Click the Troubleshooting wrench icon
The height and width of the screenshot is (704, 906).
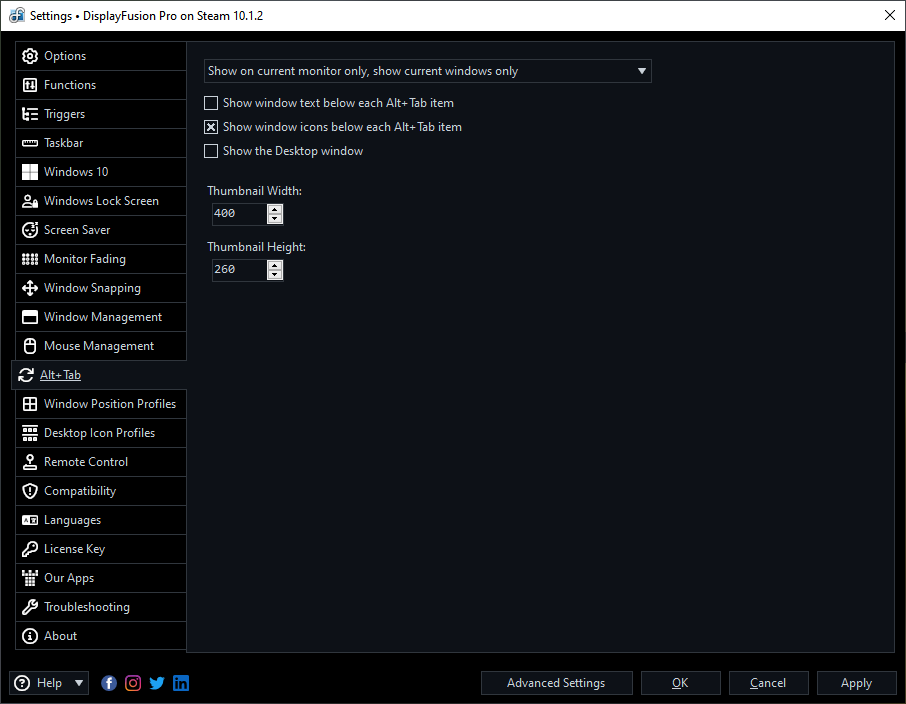[30, 607]
